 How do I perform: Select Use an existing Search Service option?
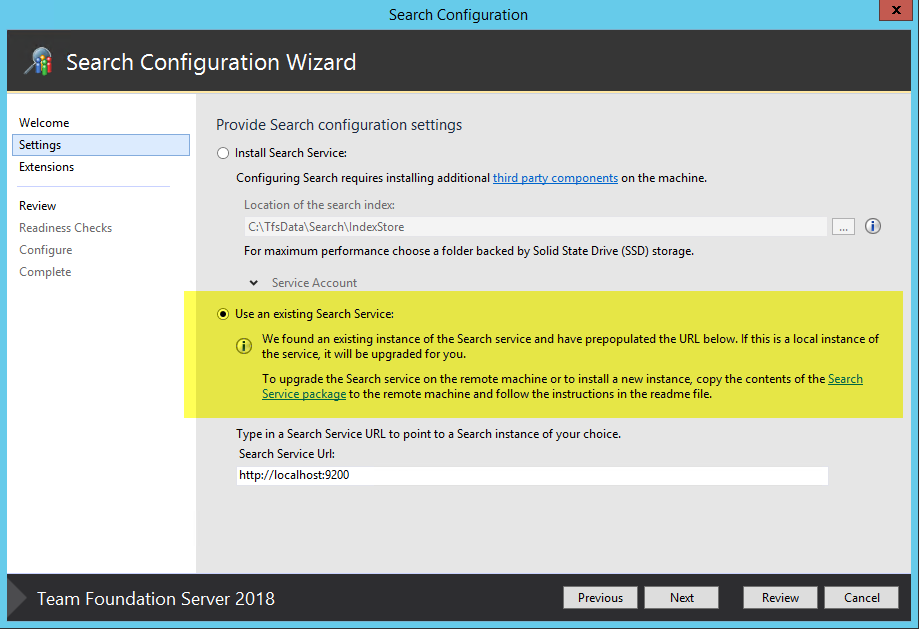(x=223, y=314)
